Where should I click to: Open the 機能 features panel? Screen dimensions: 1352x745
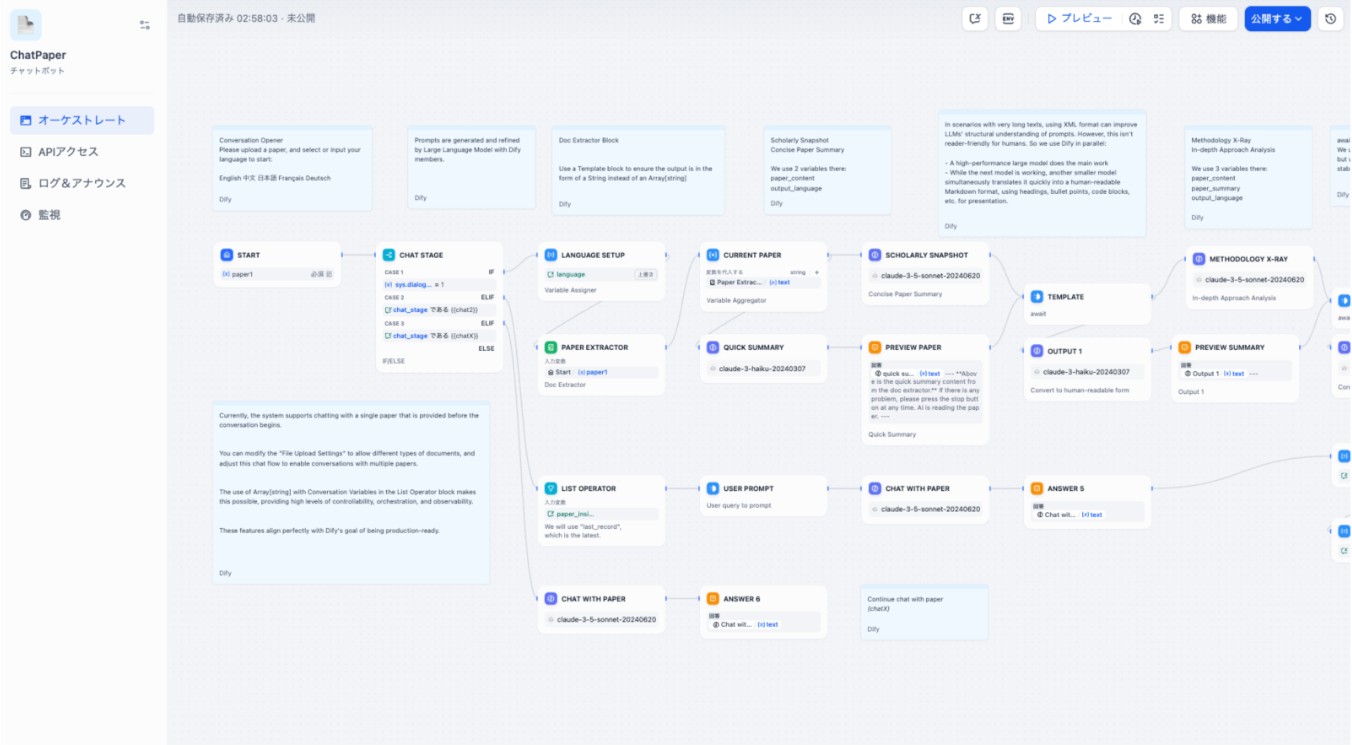coord(1208,19)
